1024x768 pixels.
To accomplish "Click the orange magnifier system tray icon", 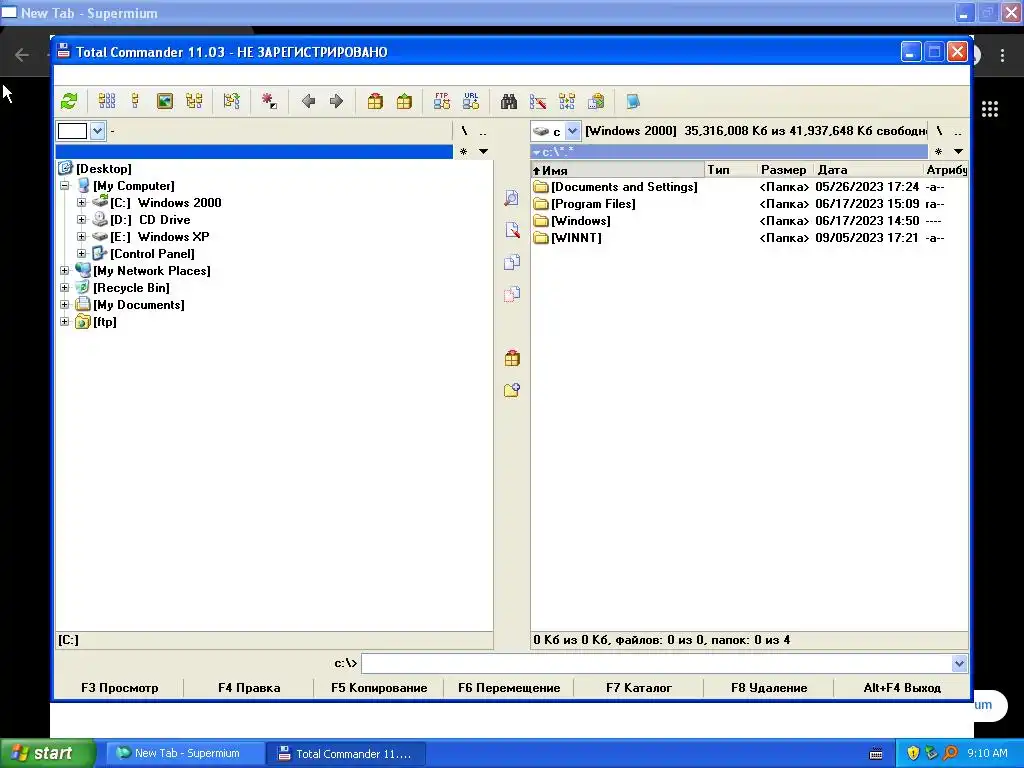I will pyautogui.click(x=951, y=753).
